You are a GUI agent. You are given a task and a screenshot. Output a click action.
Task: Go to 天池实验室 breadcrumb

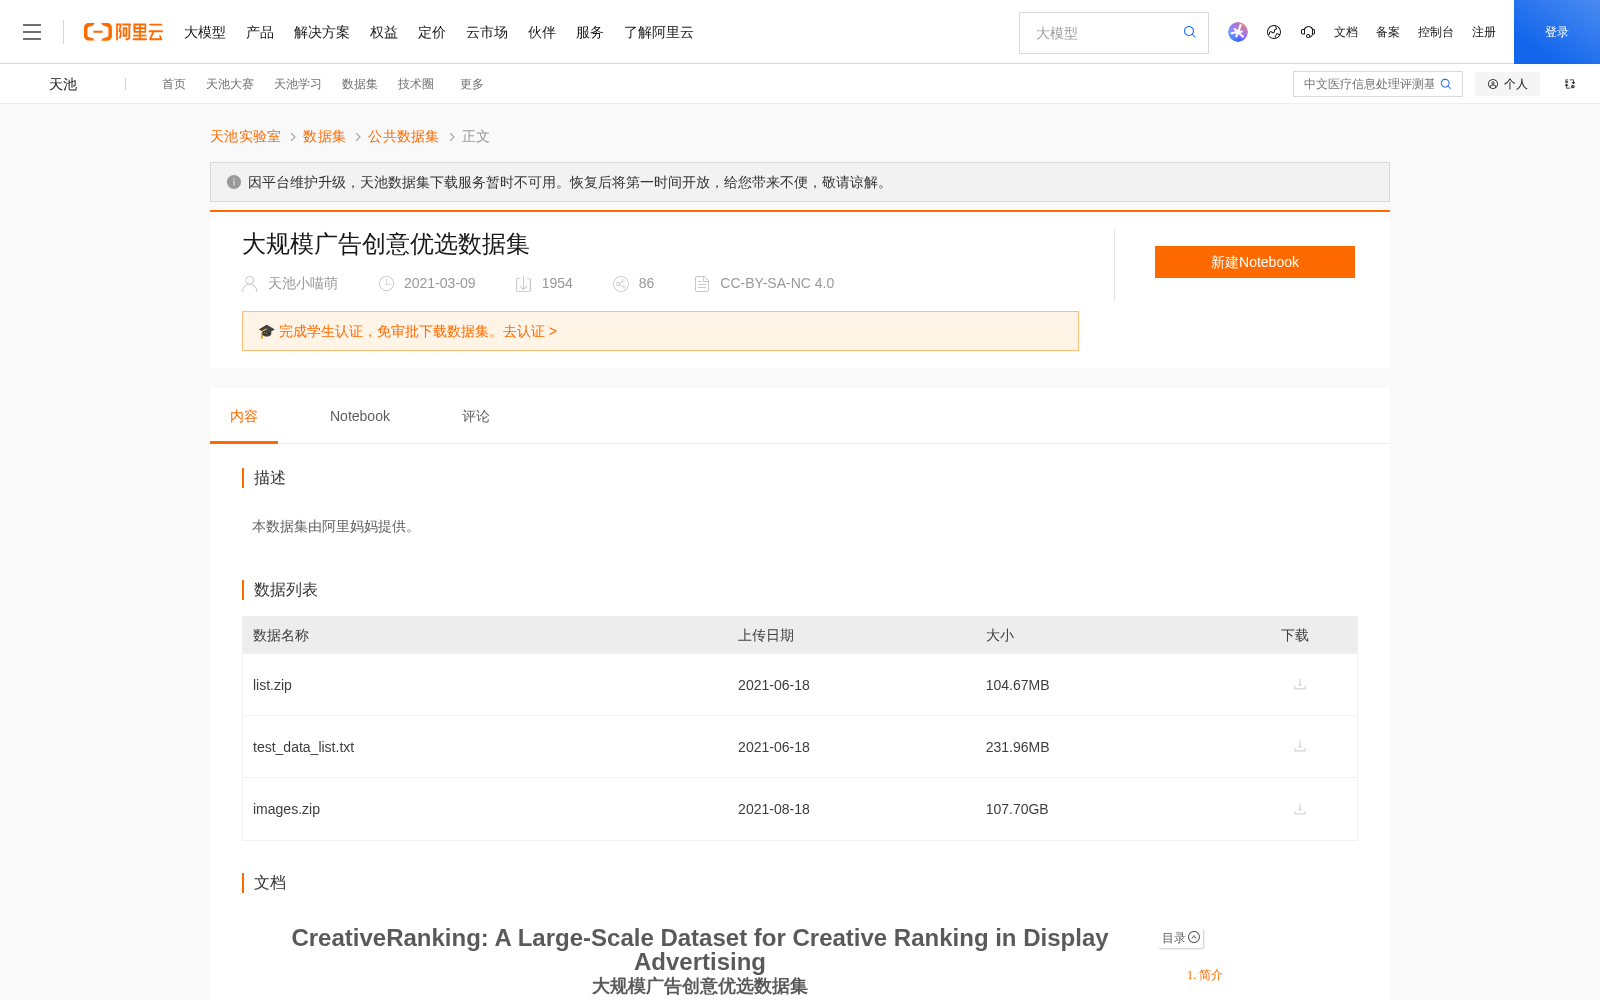point(245,136)
